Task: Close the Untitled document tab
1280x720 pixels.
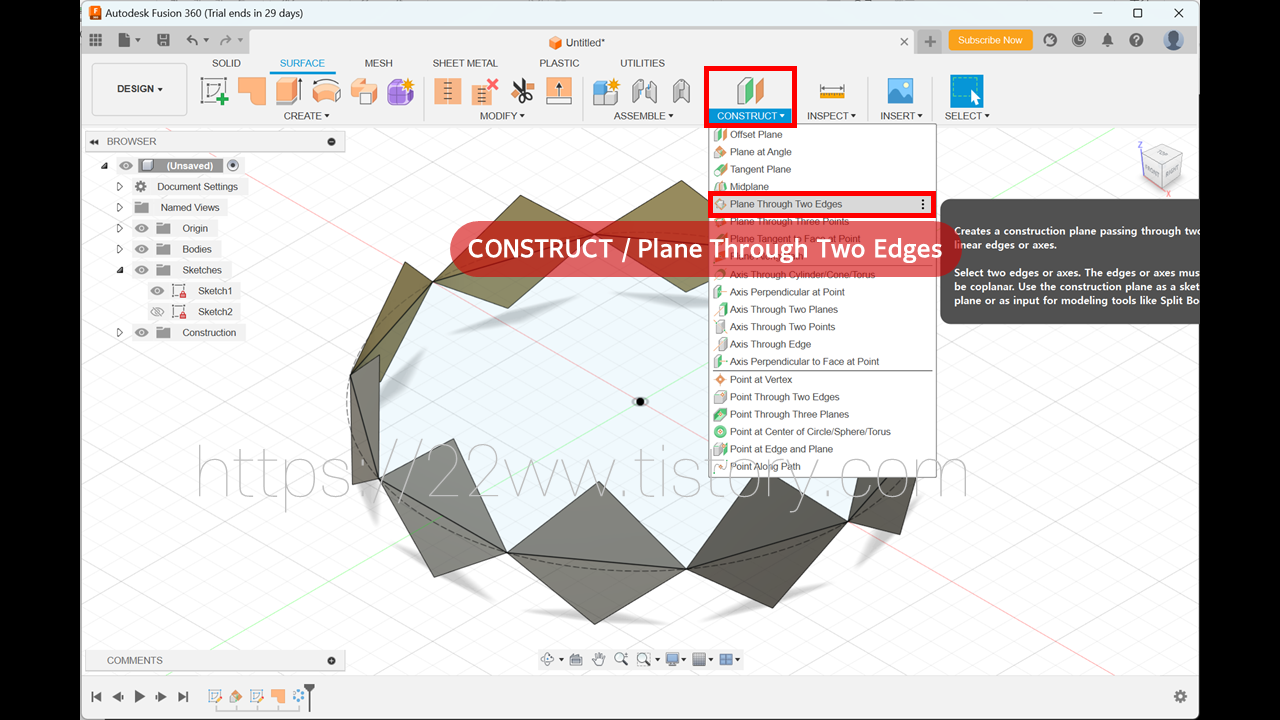Action: (x=904, y=42)
